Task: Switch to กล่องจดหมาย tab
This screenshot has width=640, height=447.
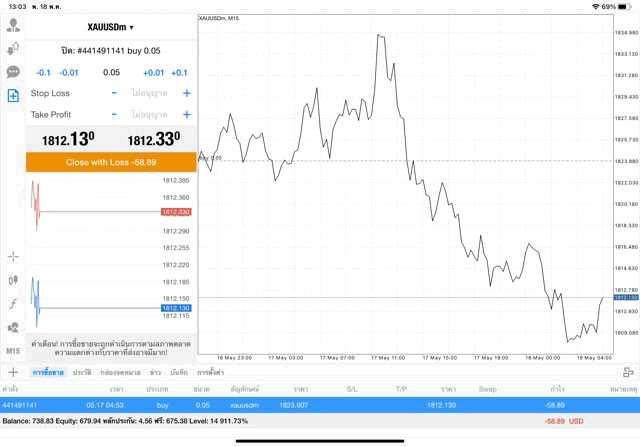Action: click(x=120, y=372)
